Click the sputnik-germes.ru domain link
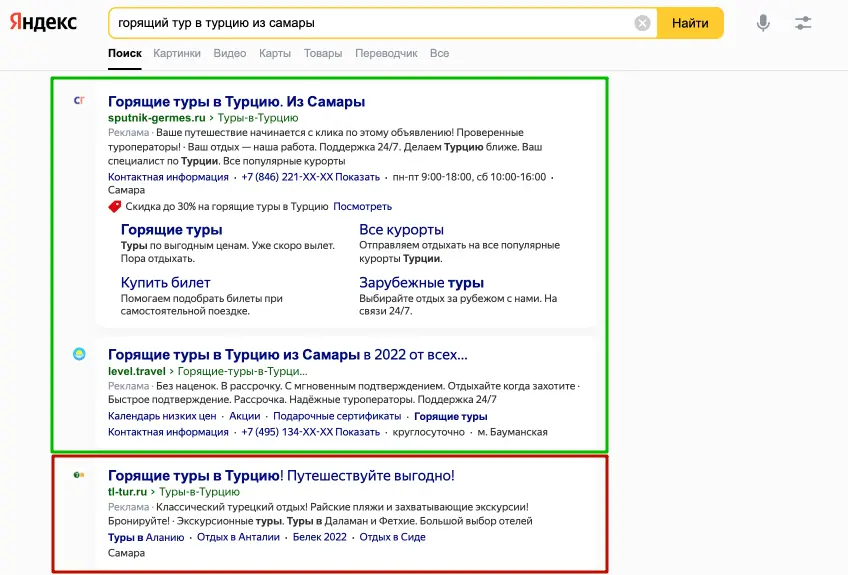This screenshot has height=575, width=848. [157, 118]
